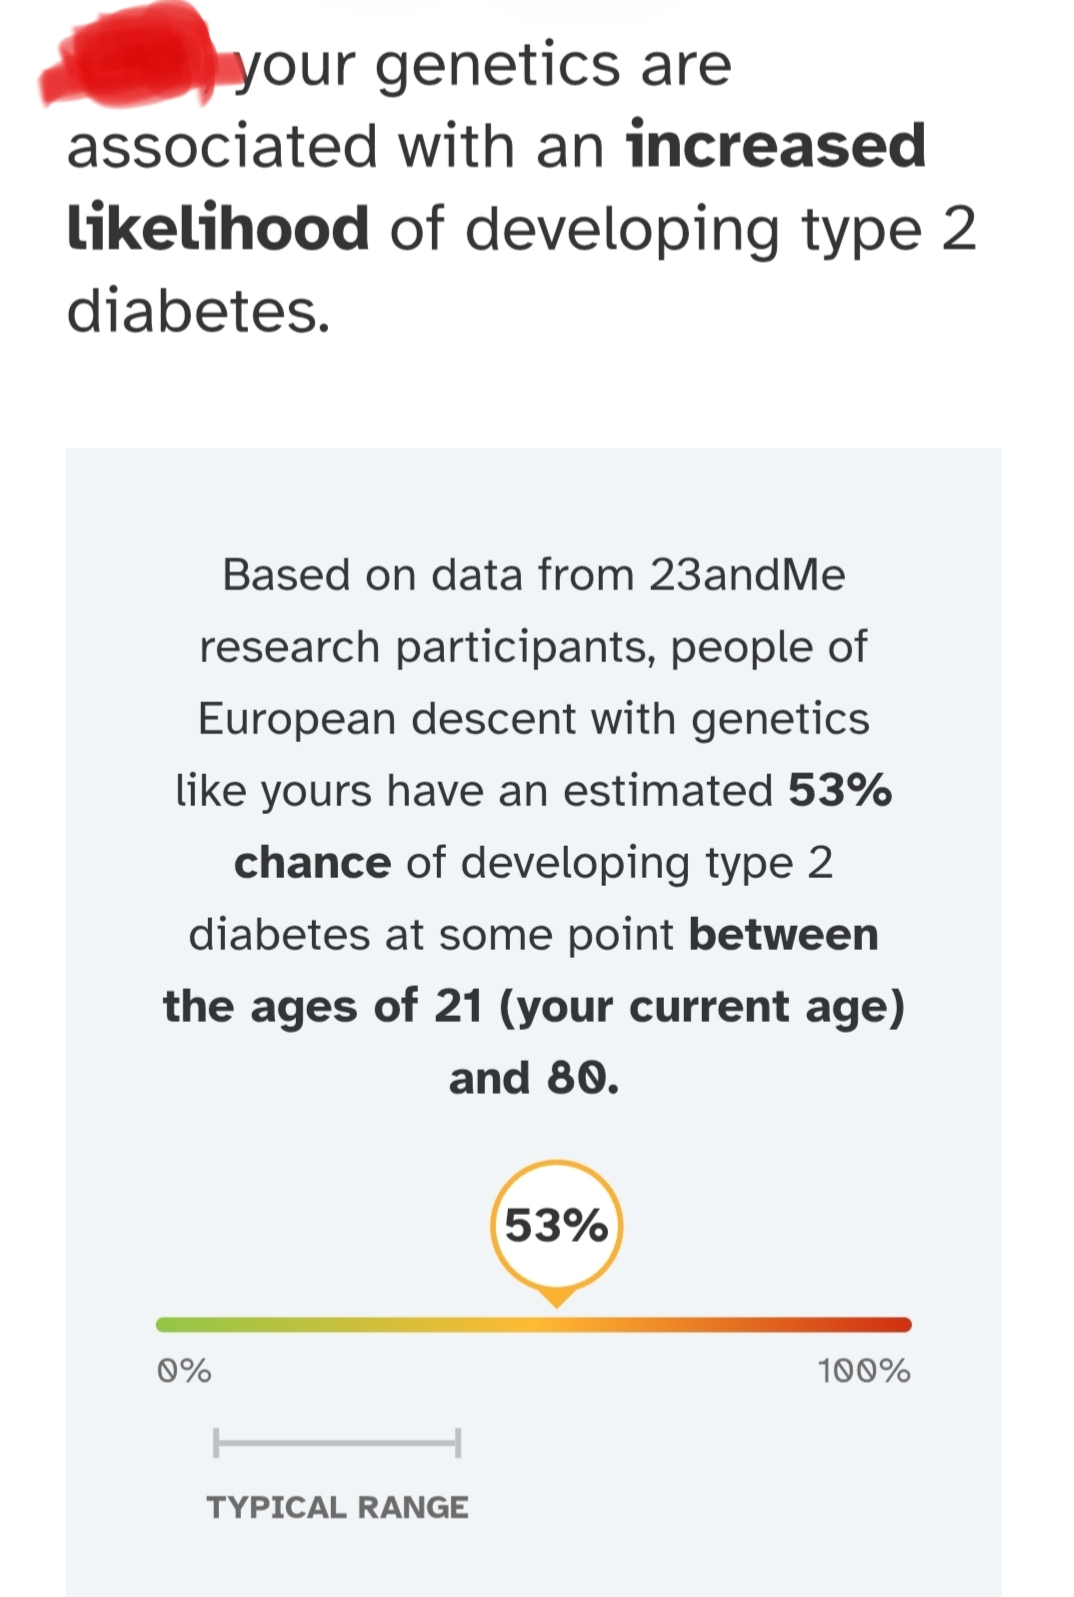Click the bold "53%" in the paragraph

click(839, 790)
